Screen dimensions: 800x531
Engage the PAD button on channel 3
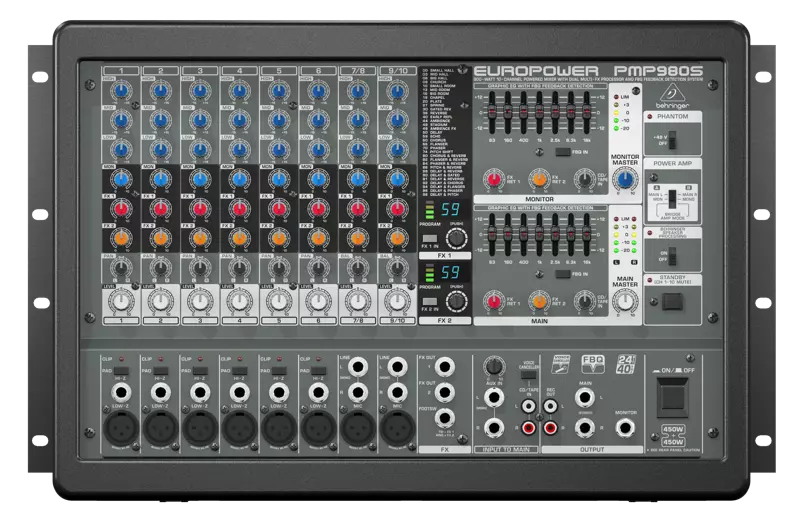(x=200, y=371)
